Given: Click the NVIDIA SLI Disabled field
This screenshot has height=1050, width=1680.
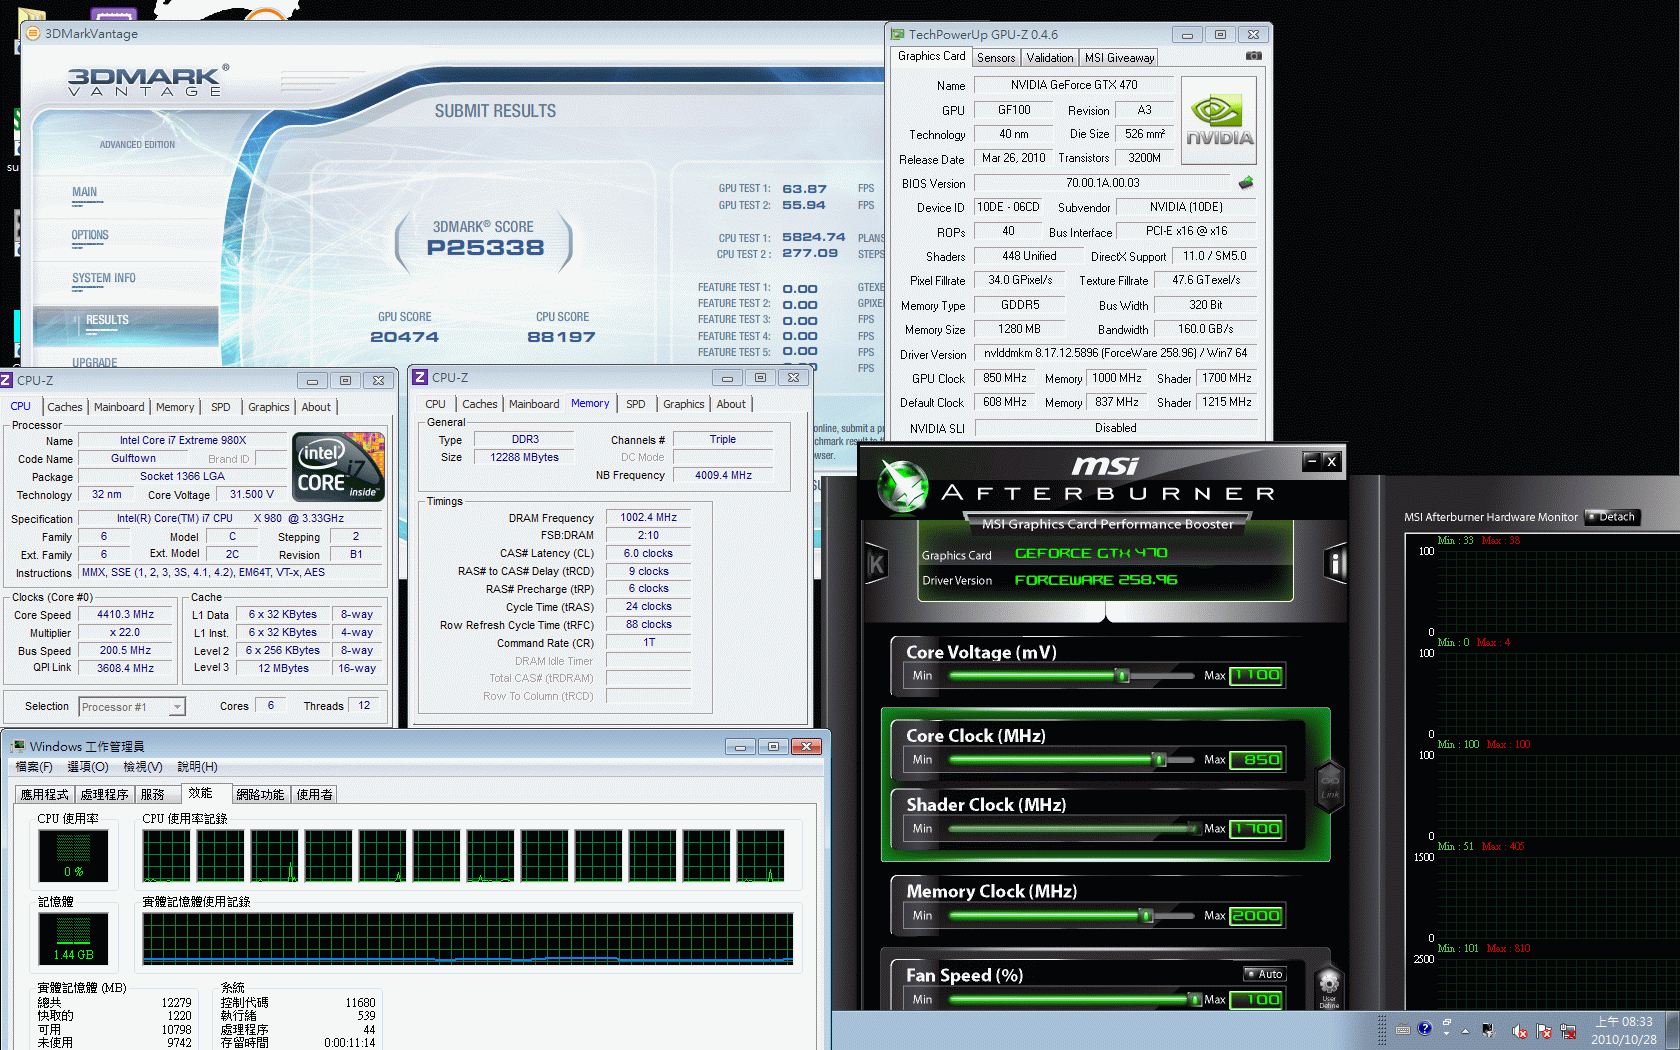Looking at the screenshot, I should [x=1115, y=428].
